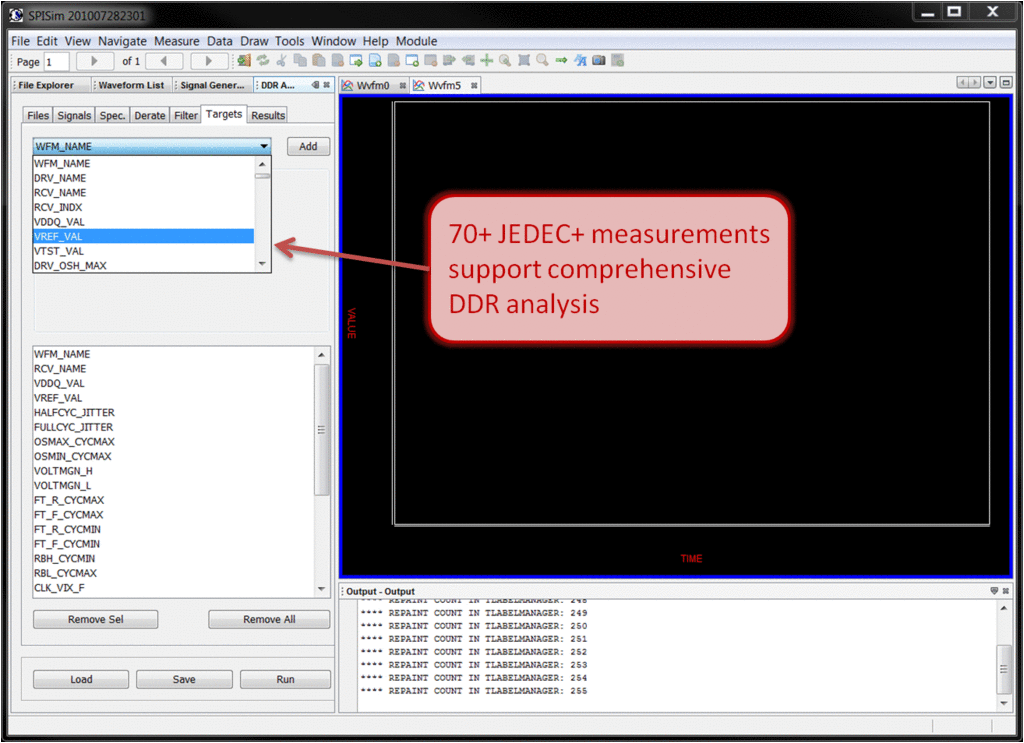Viewport: 1024px width, 743px height.
Task: Click the camera snapshot icon
Action: (599, 61)
